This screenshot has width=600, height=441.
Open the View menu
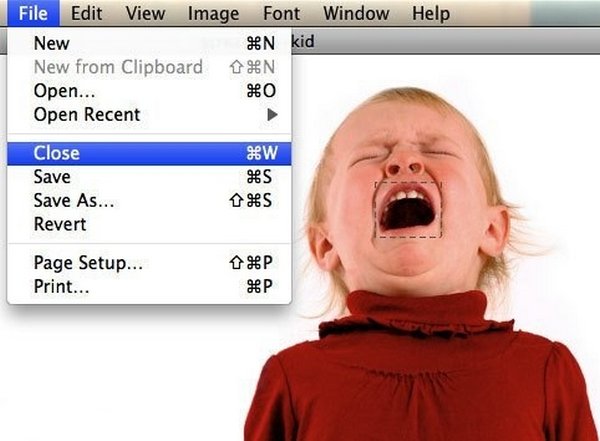pos(146,13)
